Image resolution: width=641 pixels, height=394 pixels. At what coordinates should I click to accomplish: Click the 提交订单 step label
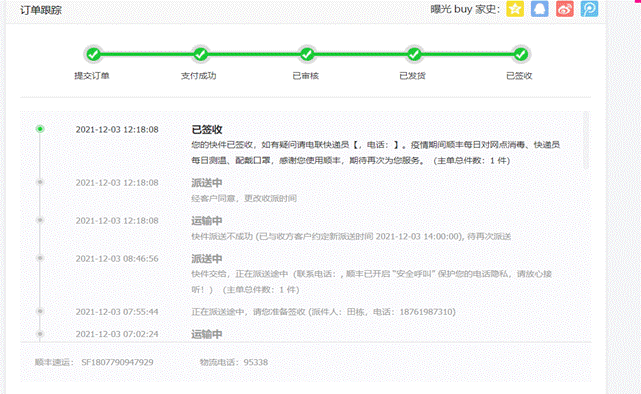pyautogui.click(x=92, y=76)
